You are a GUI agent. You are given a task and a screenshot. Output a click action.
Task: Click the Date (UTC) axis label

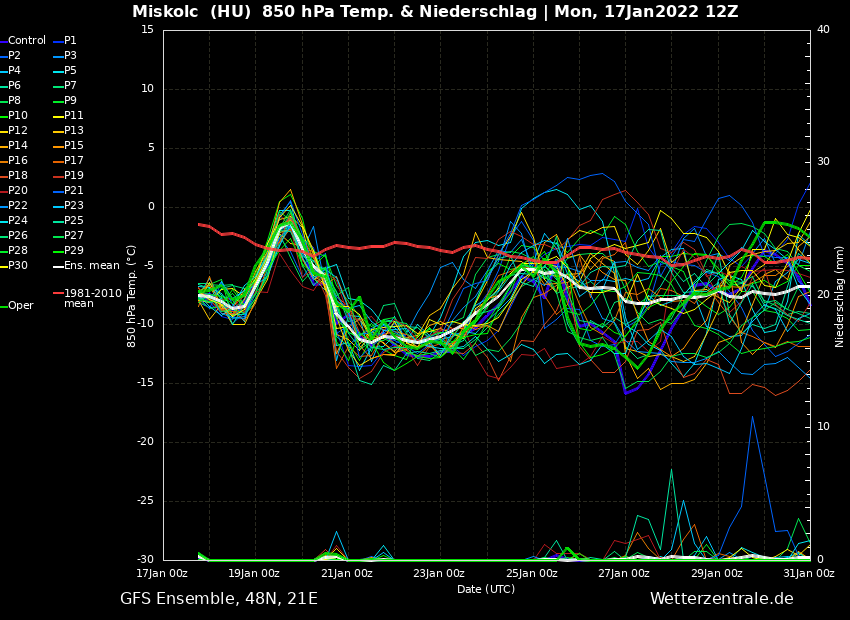tap(486, 590)
